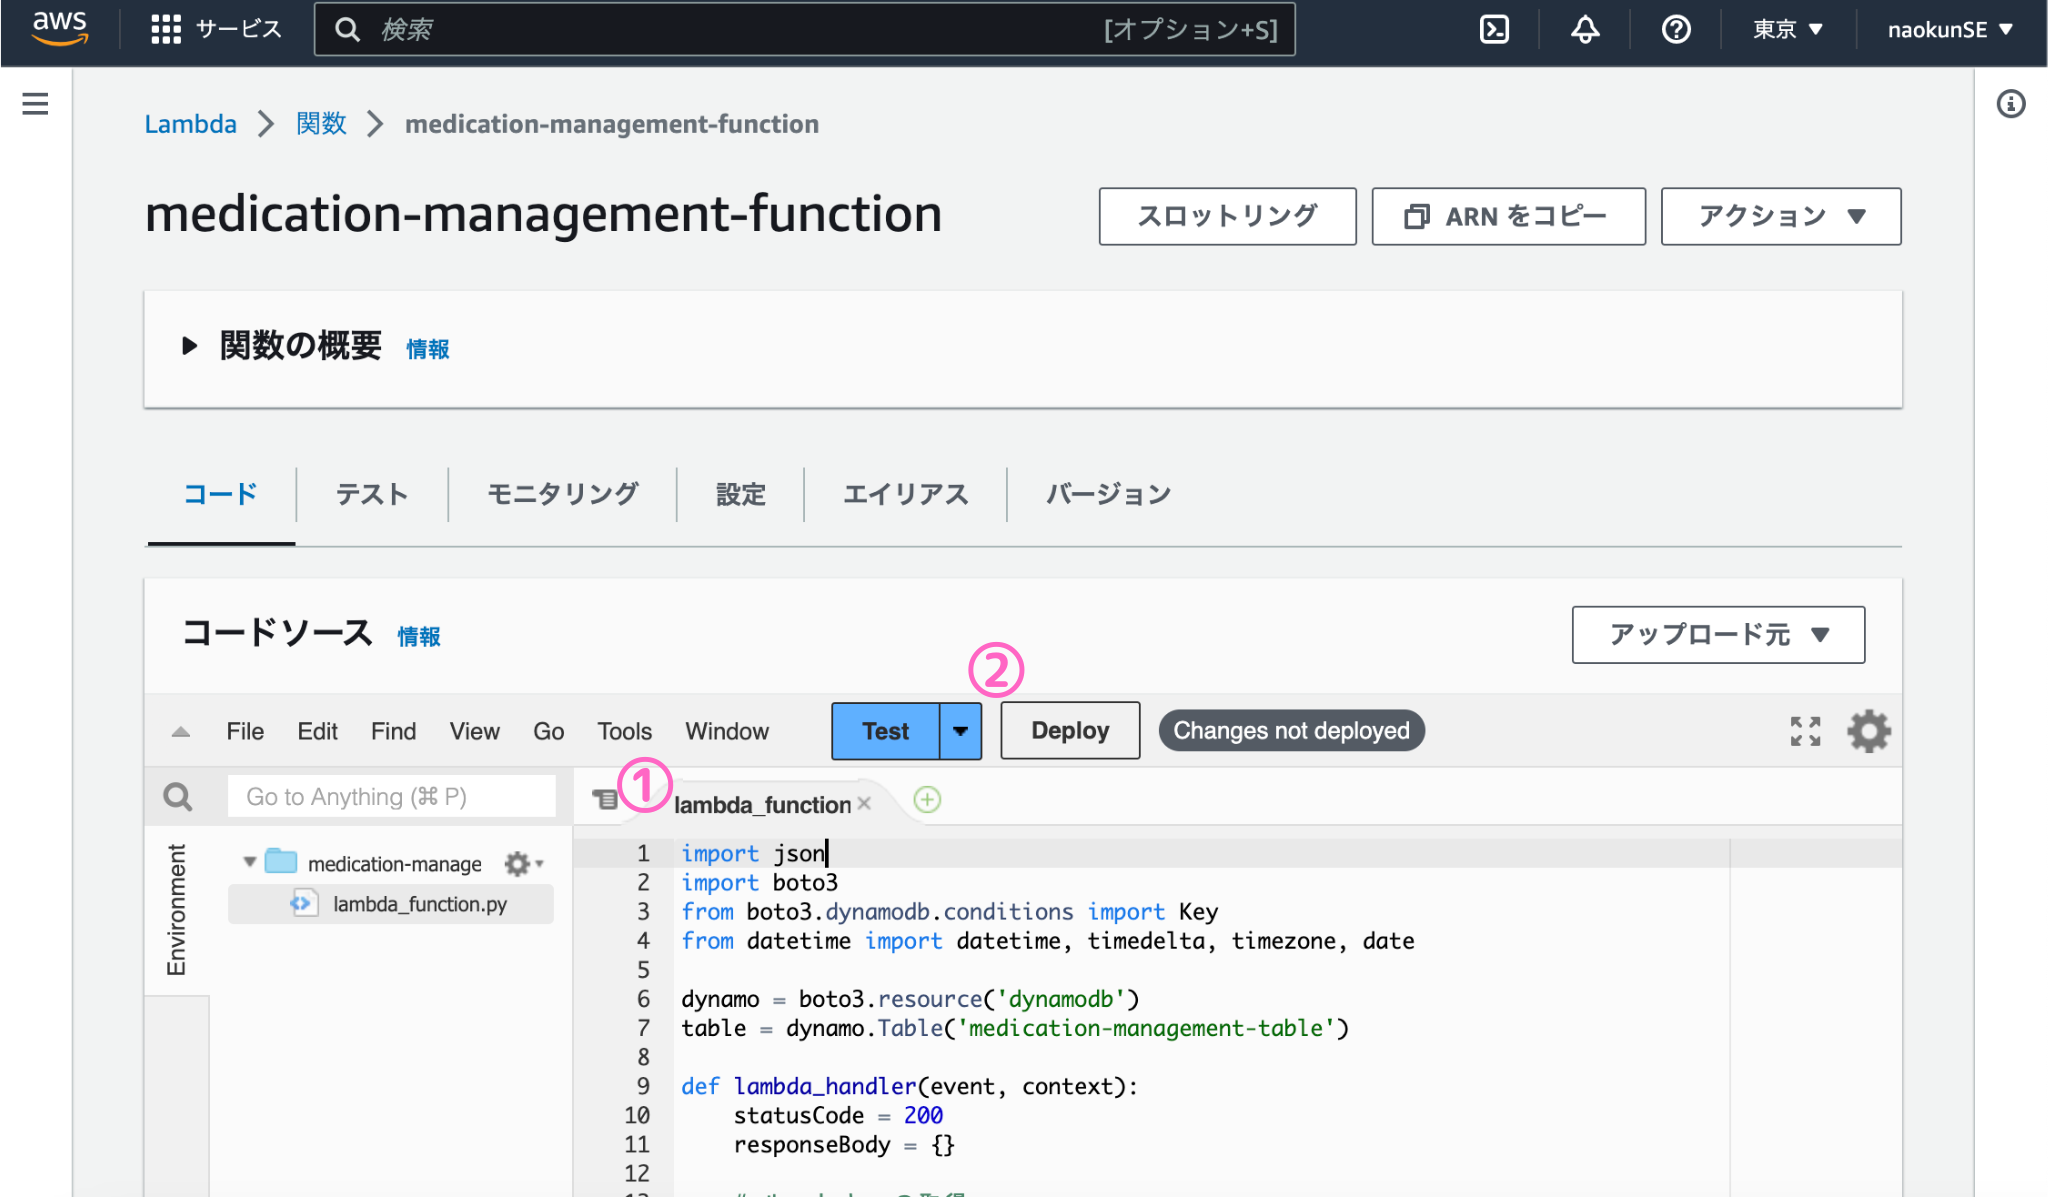The height and width of the screenshot is (1197, 2048).
Task: Open the help question mark icon
Action: [x=1676, y=29]
